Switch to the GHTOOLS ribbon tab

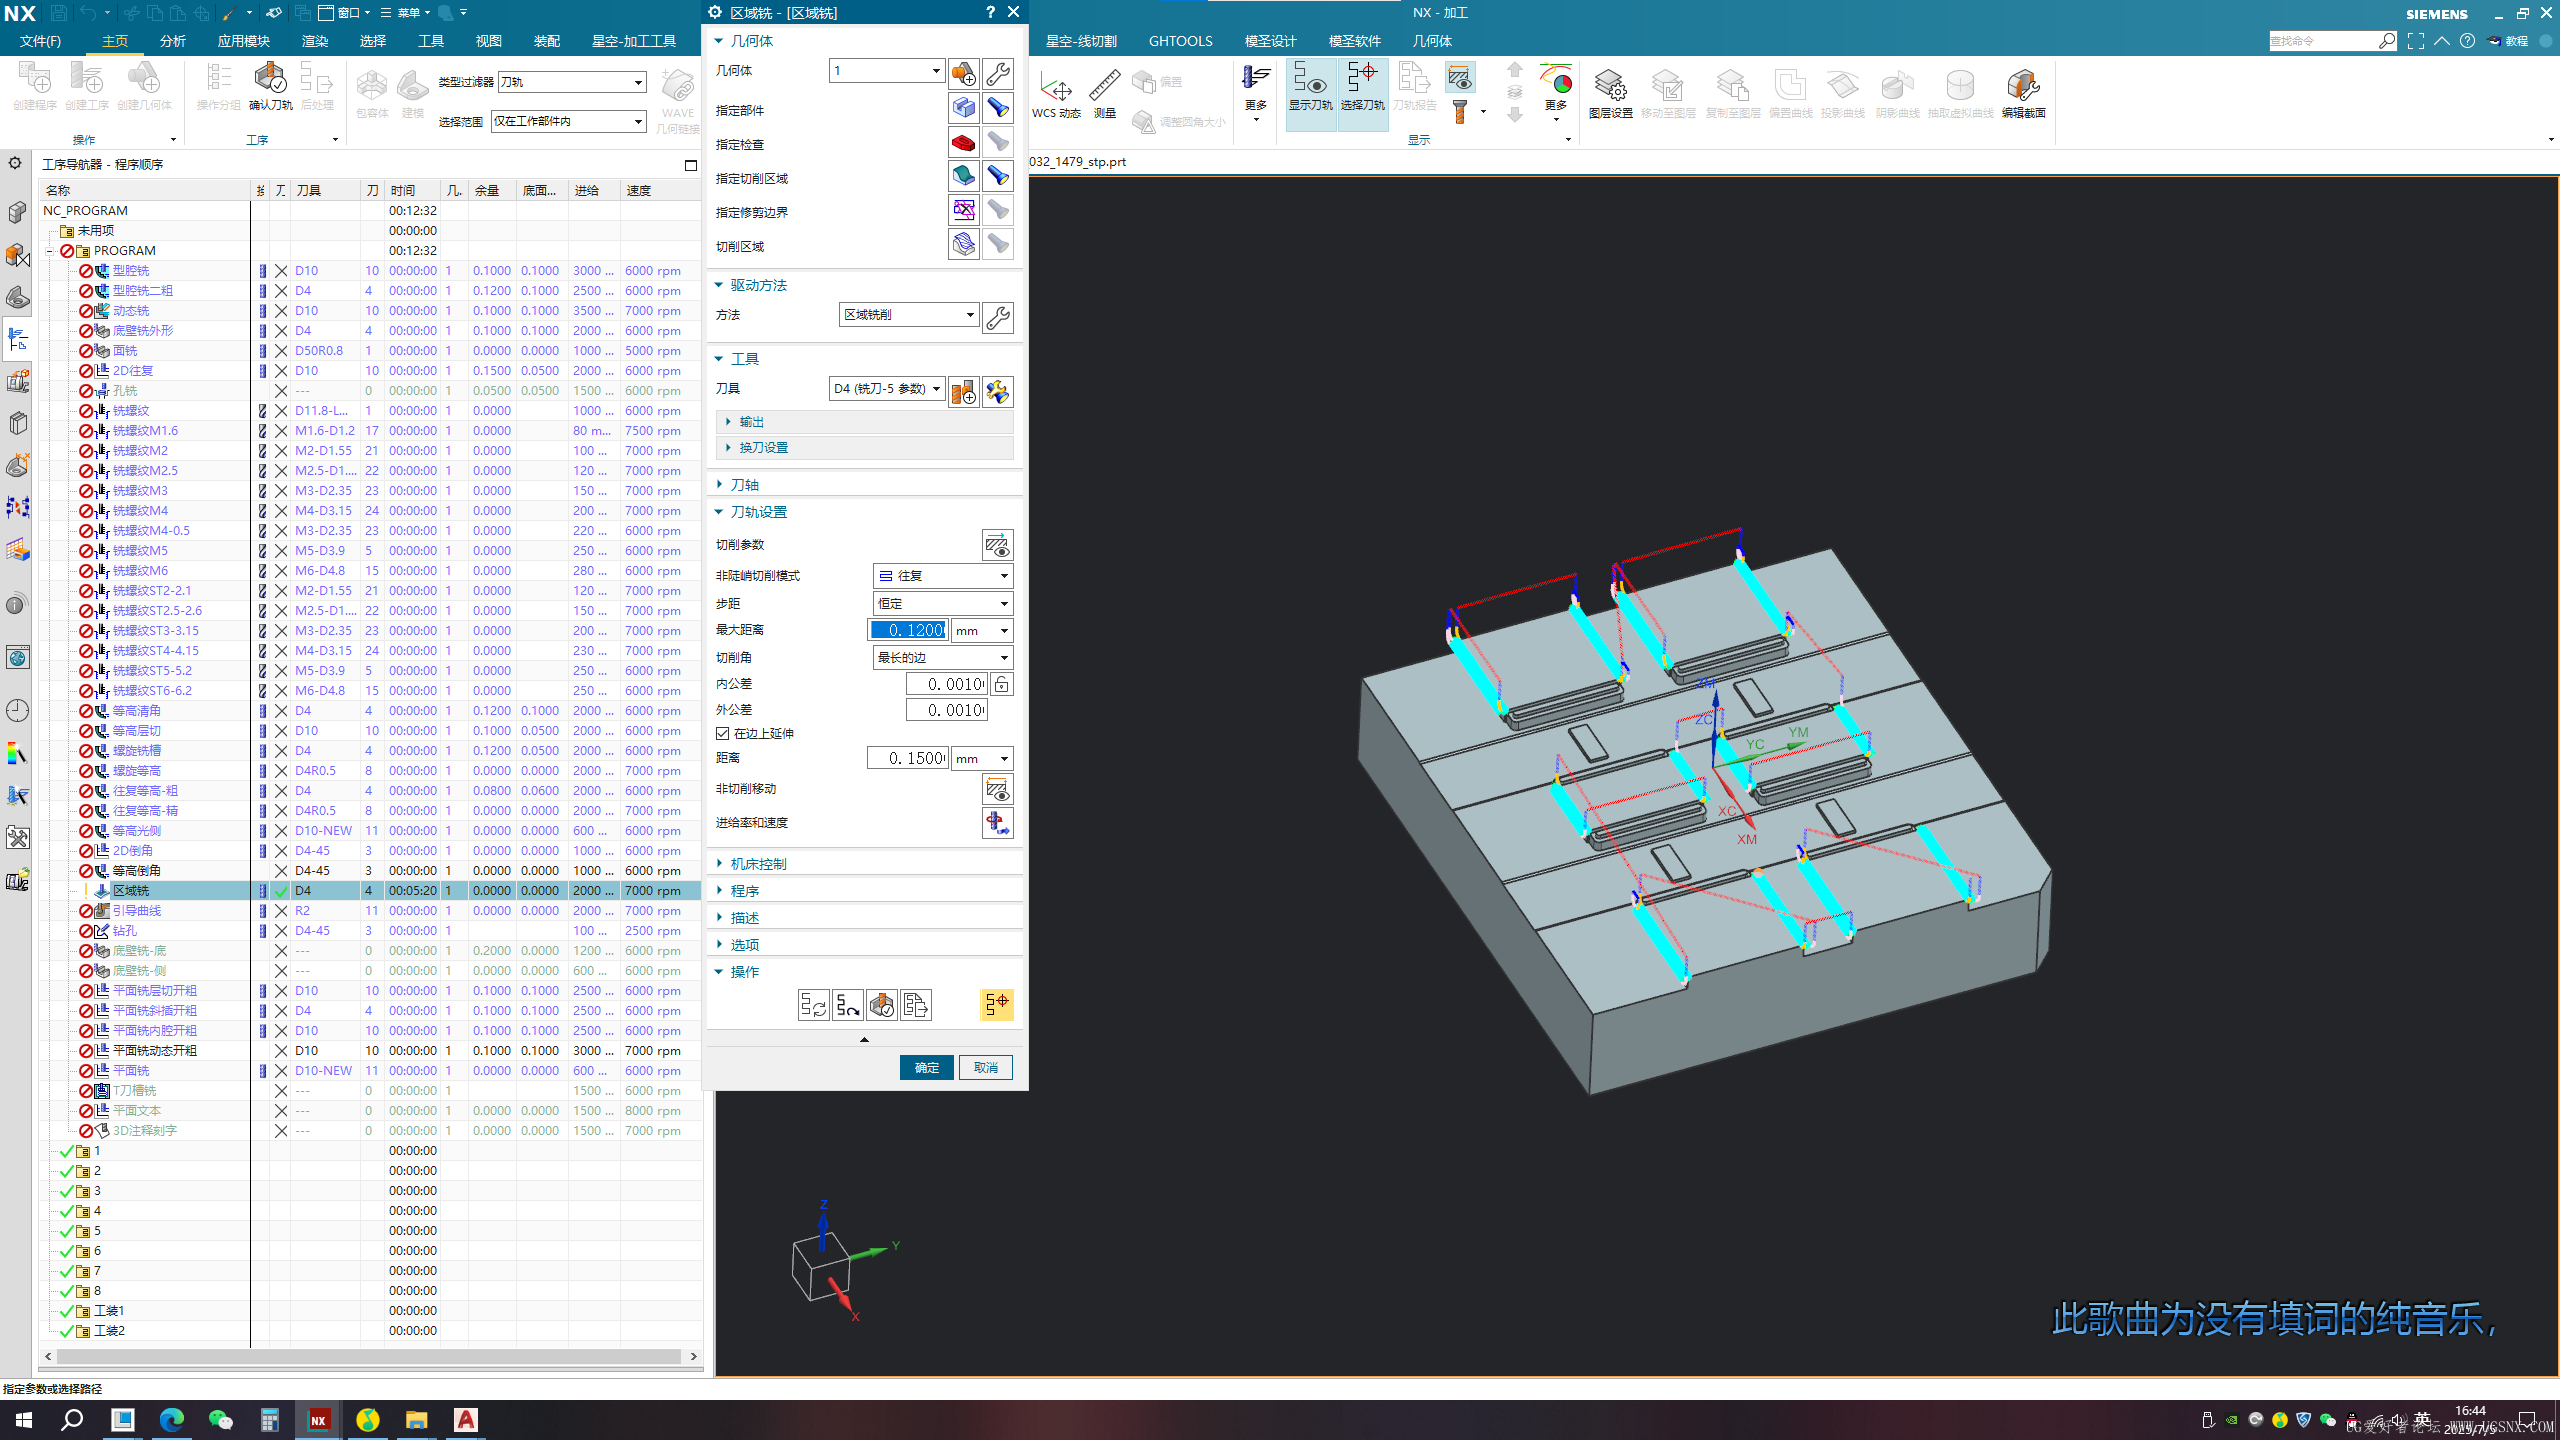[1180, 41]
